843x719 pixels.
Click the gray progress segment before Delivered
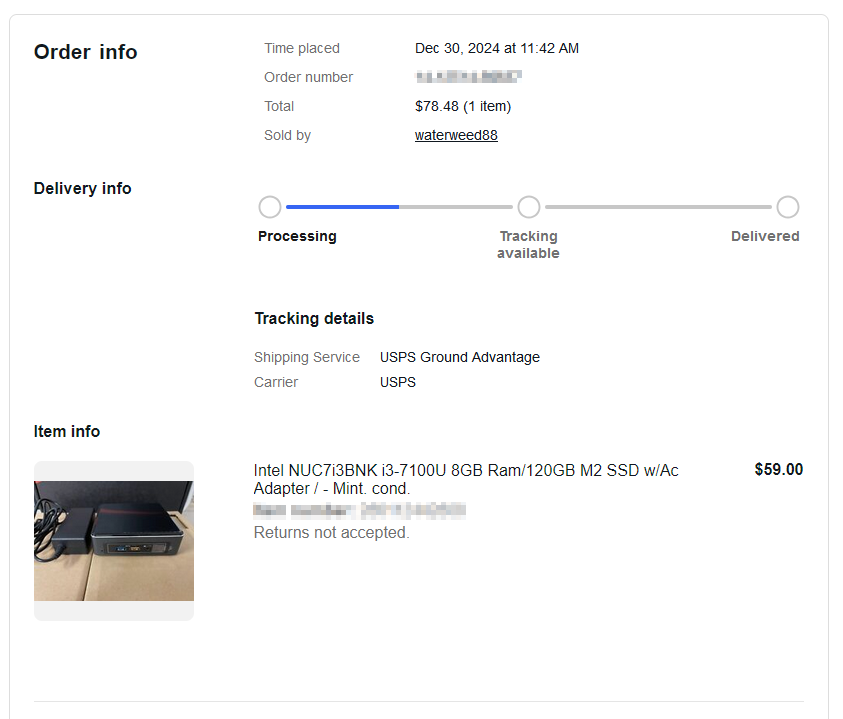[658, 207]
